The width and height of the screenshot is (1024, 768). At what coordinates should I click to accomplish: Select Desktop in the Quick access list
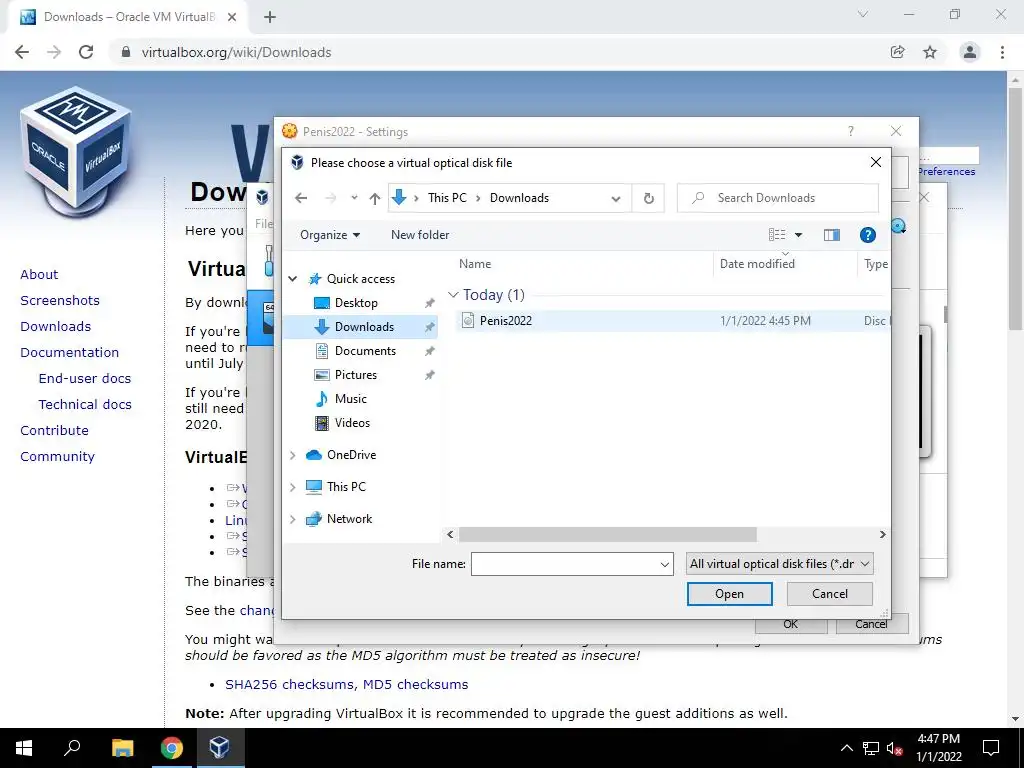click(x=356, y=303)
